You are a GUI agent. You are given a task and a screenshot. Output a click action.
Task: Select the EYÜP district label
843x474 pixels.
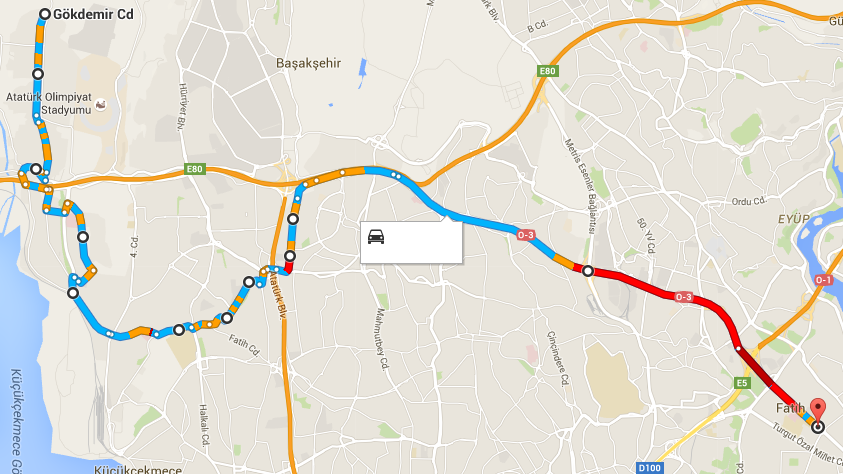(794, 219)
